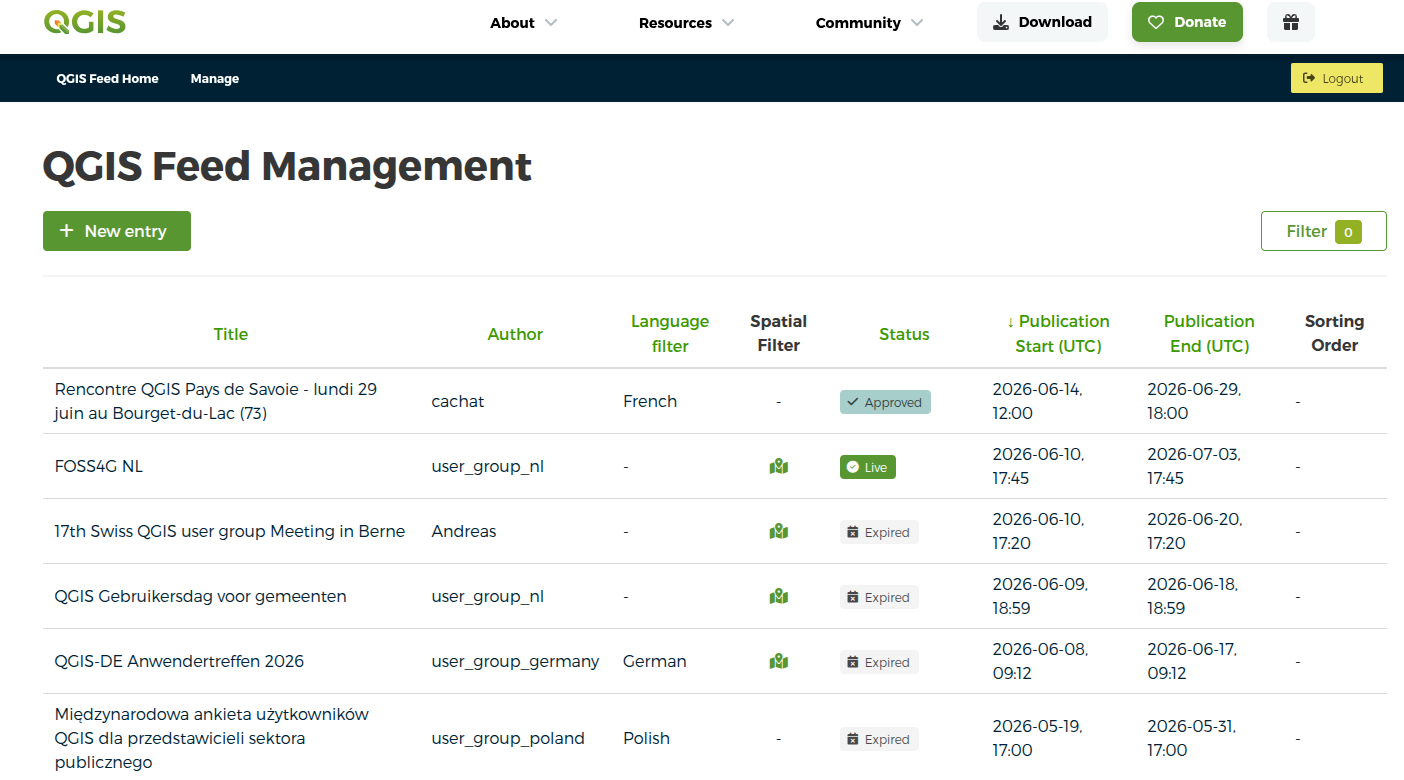Click the Donate button
The image size is (1404, 780).
(1187, 22)
